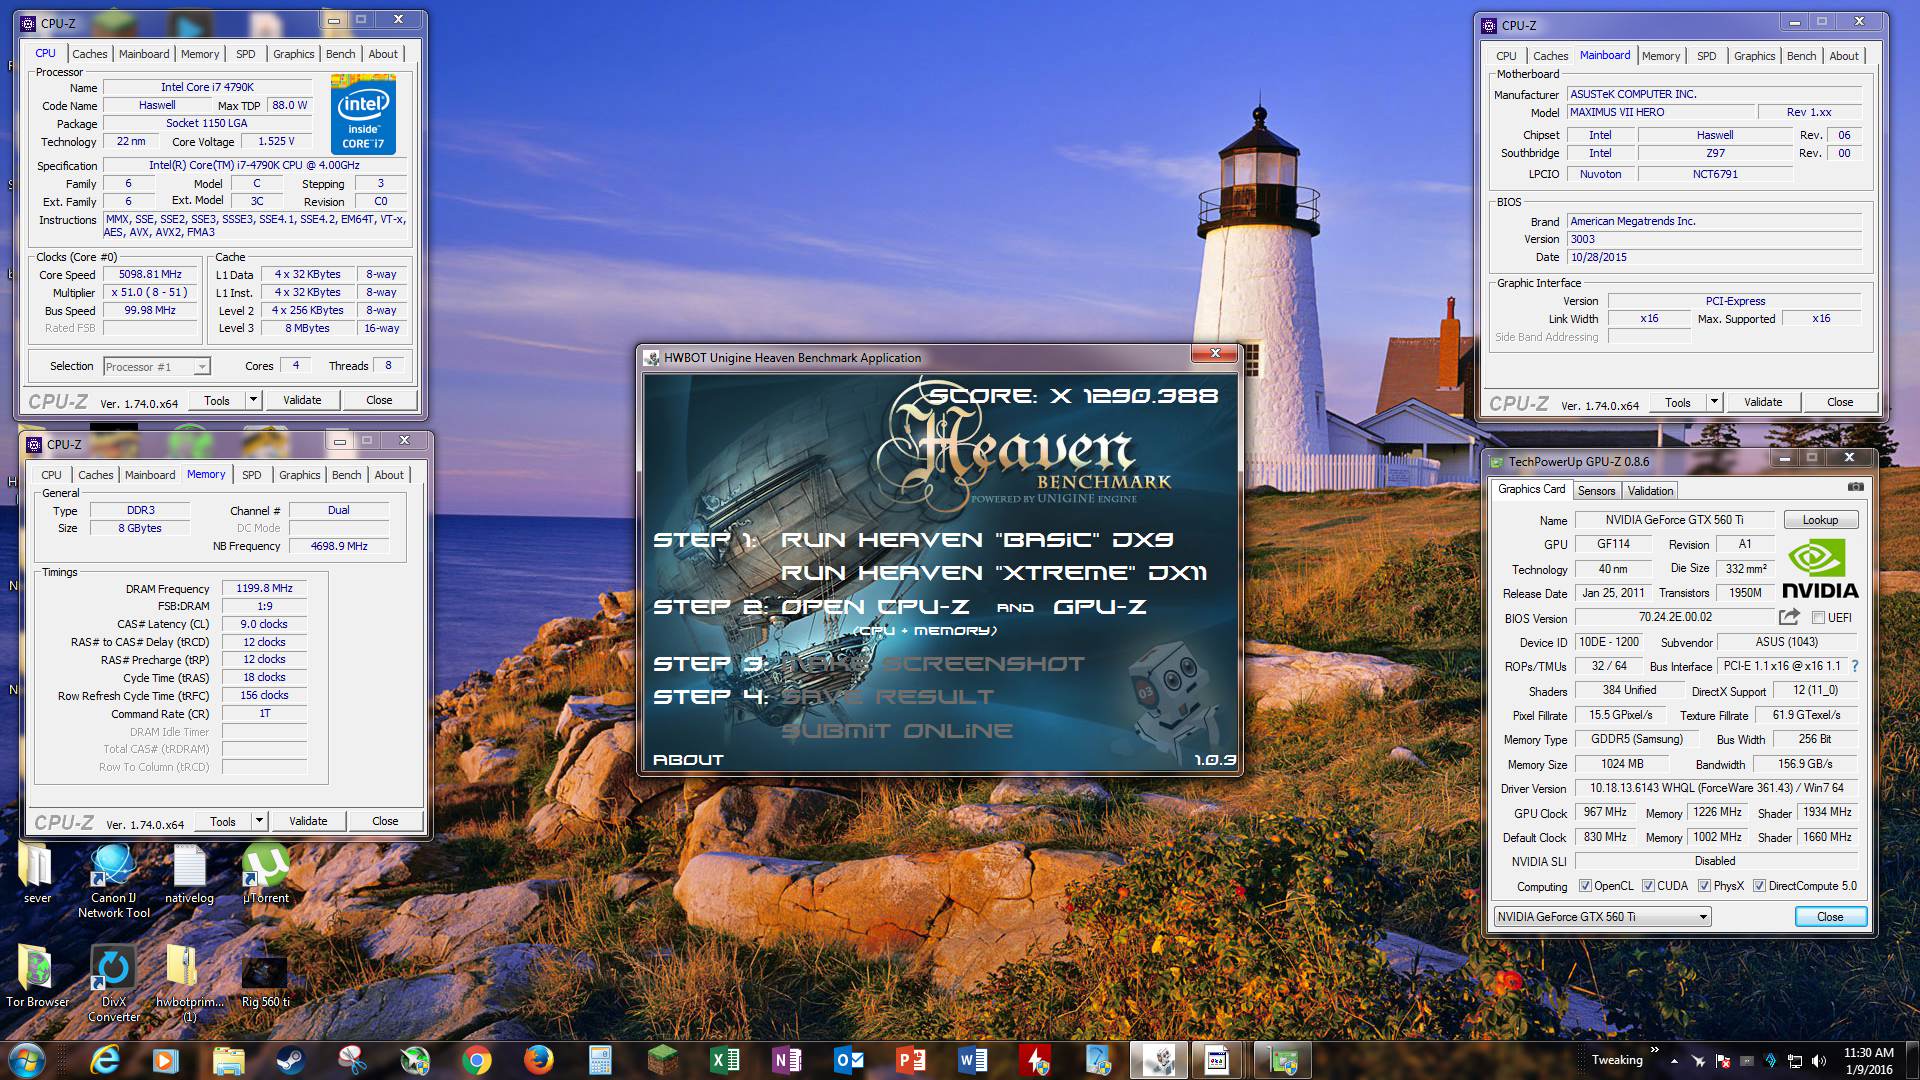Open the Steam taskbar icon

(291, 1059)
